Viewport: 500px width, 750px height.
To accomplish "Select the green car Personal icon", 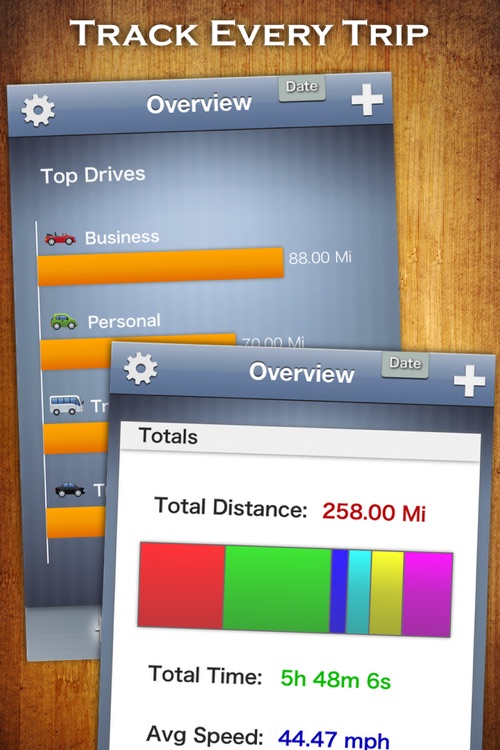I will click(x=64, y=321).
